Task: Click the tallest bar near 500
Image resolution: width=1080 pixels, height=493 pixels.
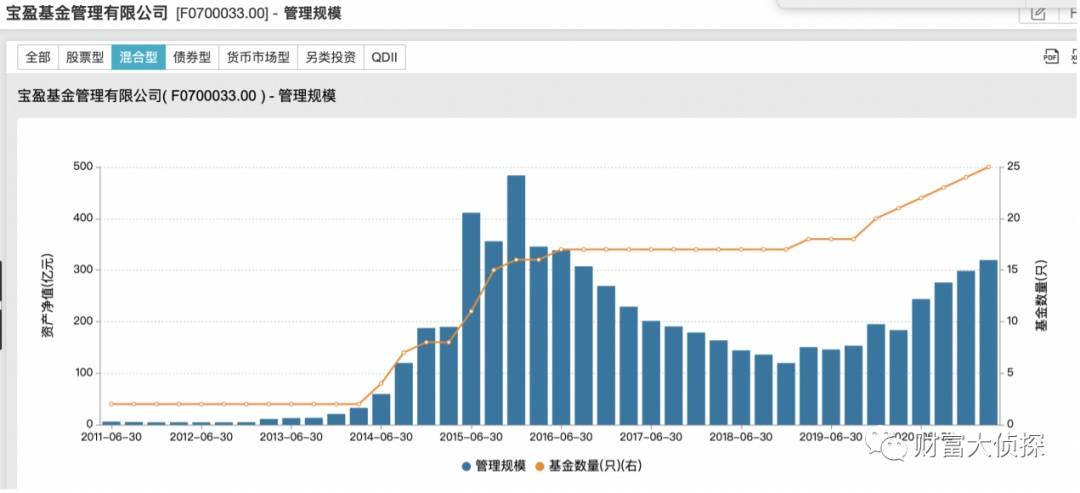Action: point(516,300)
